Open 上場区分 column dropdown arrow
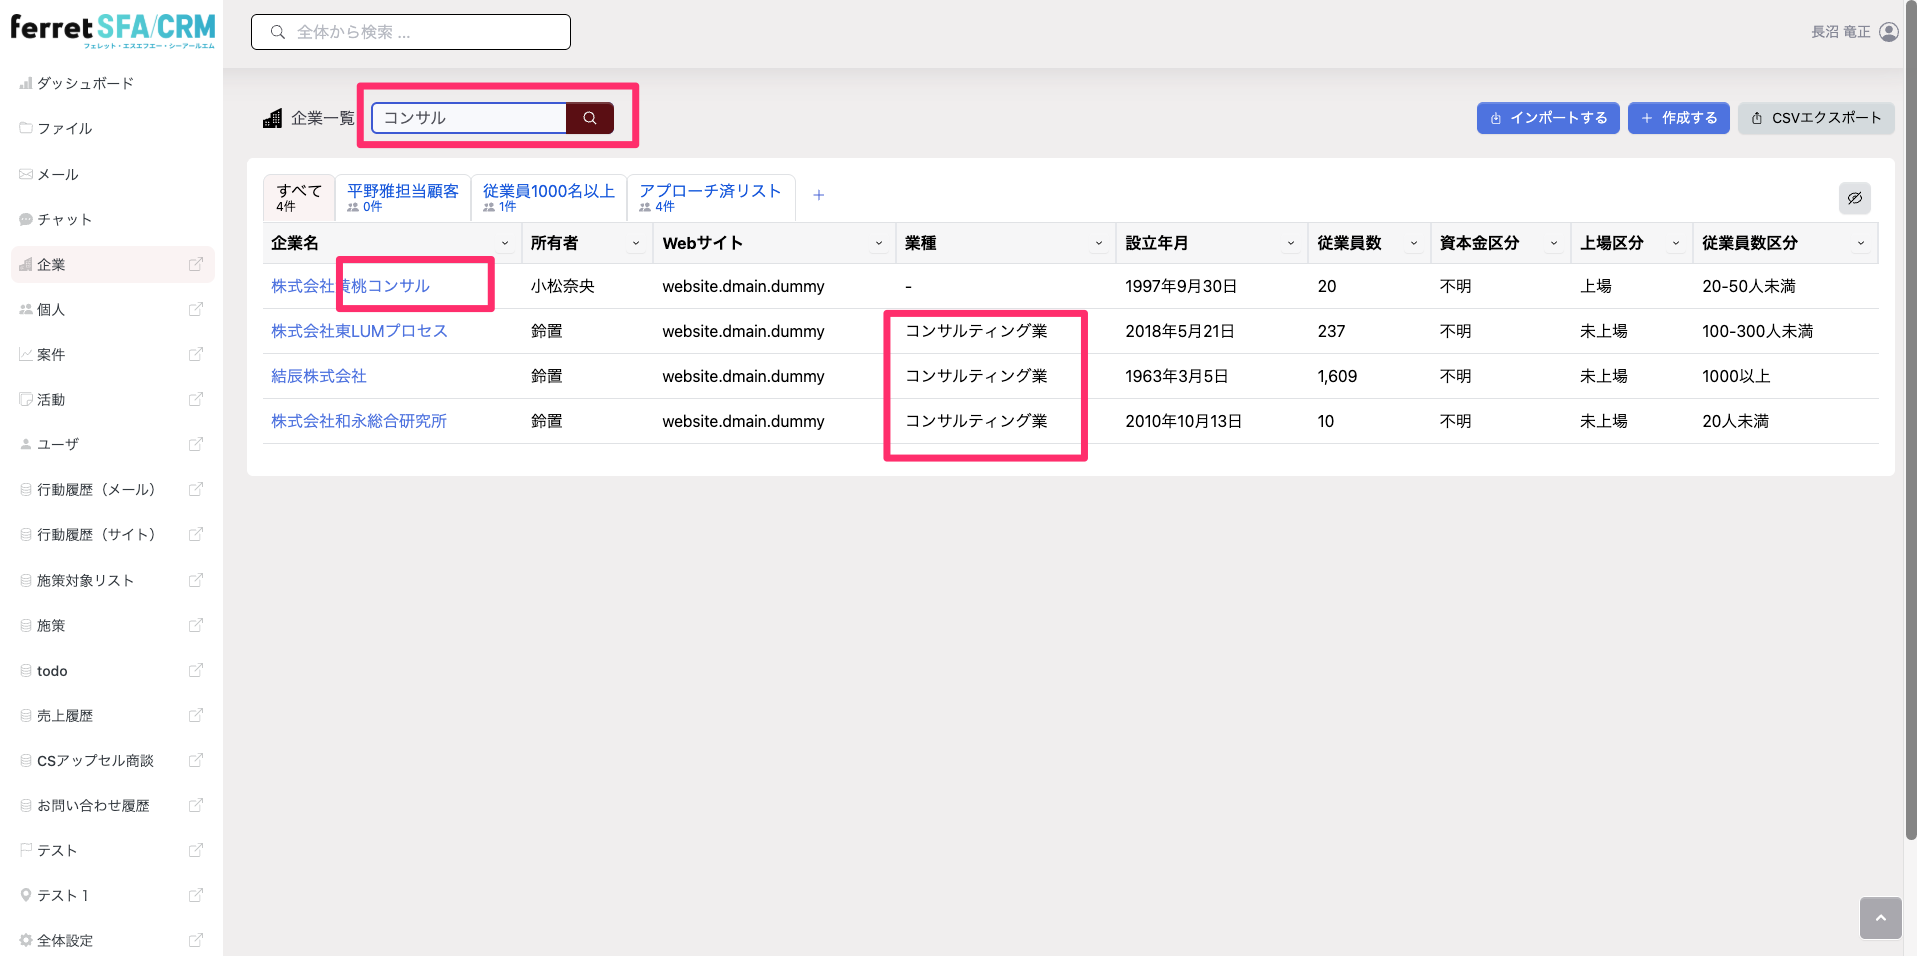Screen dimensions: 1917x956 [1676, 243]
